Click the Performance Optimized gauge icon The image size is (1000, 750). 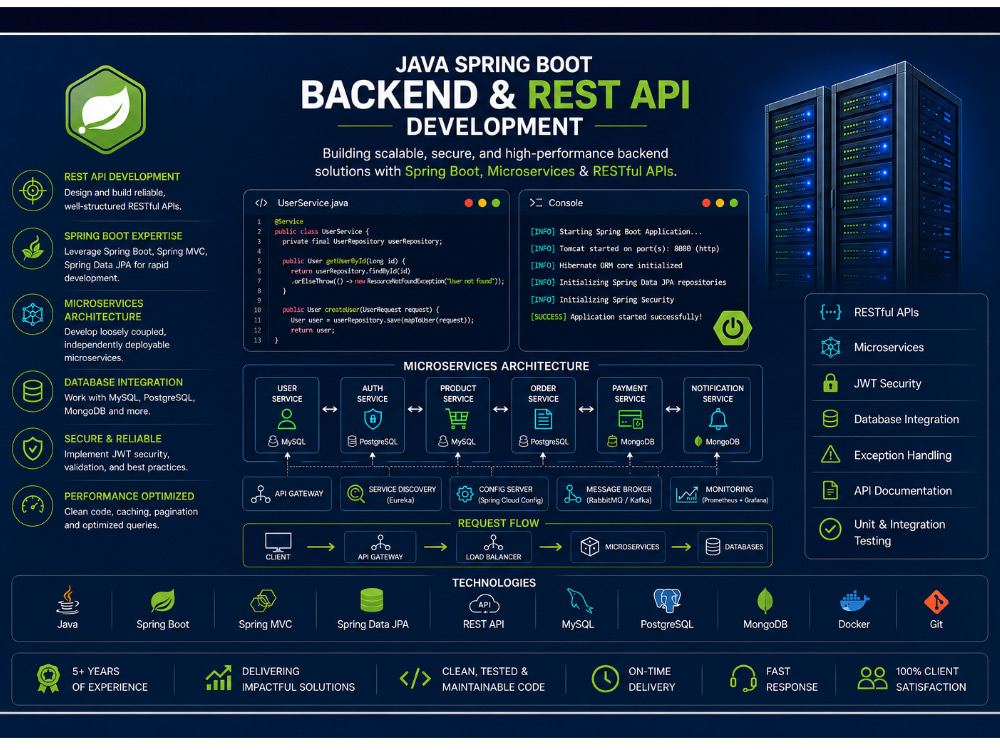33,506
